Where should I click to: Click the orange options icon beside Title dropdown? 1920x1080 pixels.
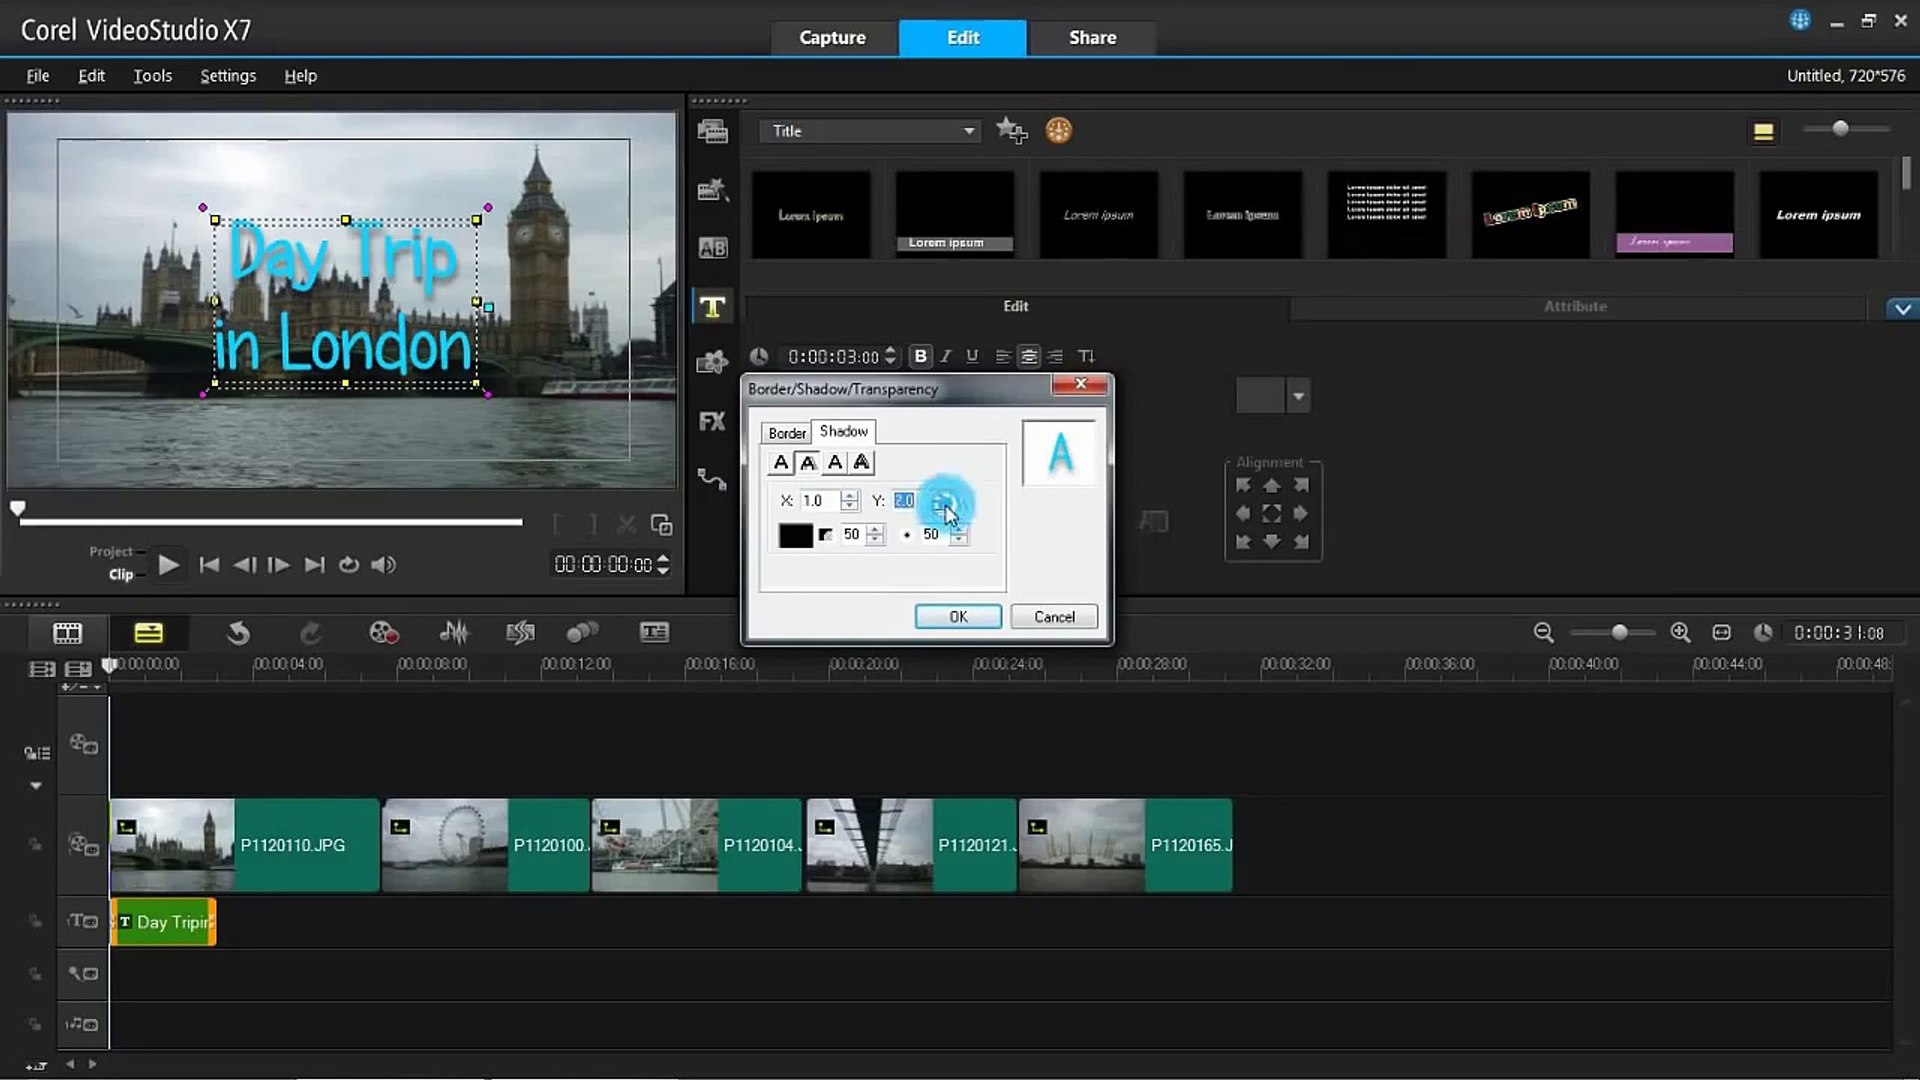pos(1058,130)
